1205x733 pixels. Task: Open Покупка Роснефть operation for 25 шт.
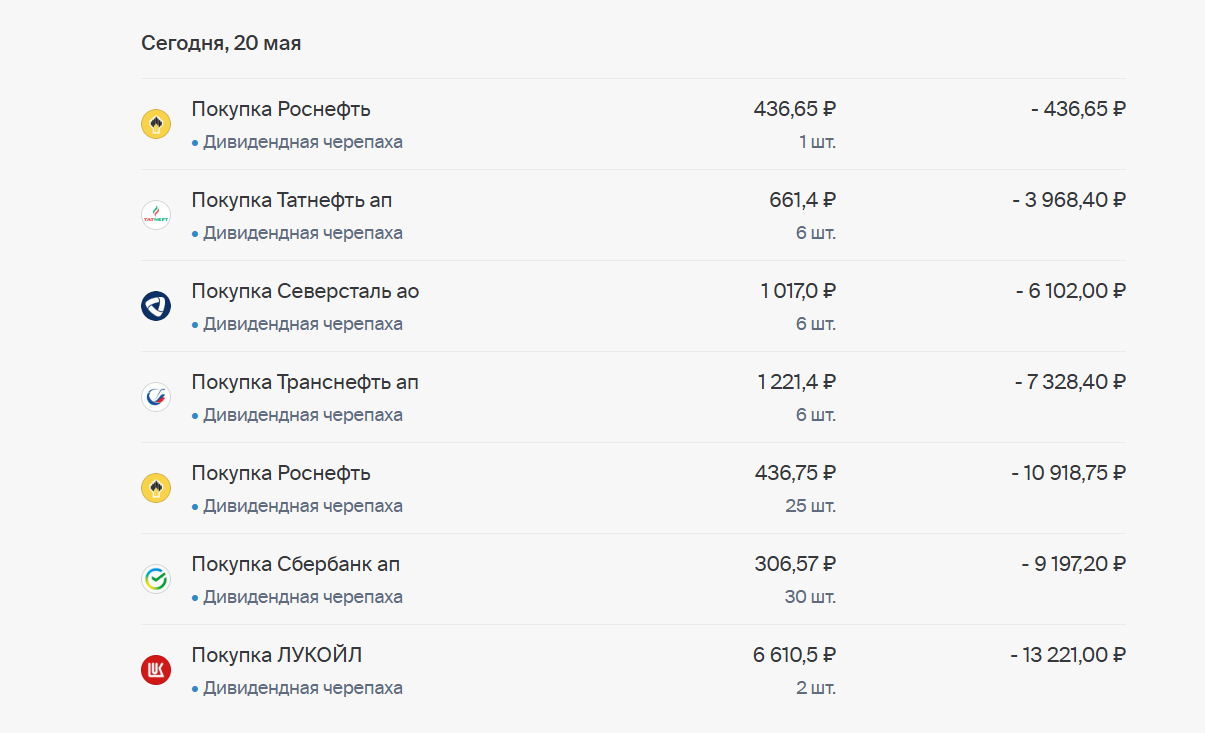pyautogui.click(x=633, y=488)
